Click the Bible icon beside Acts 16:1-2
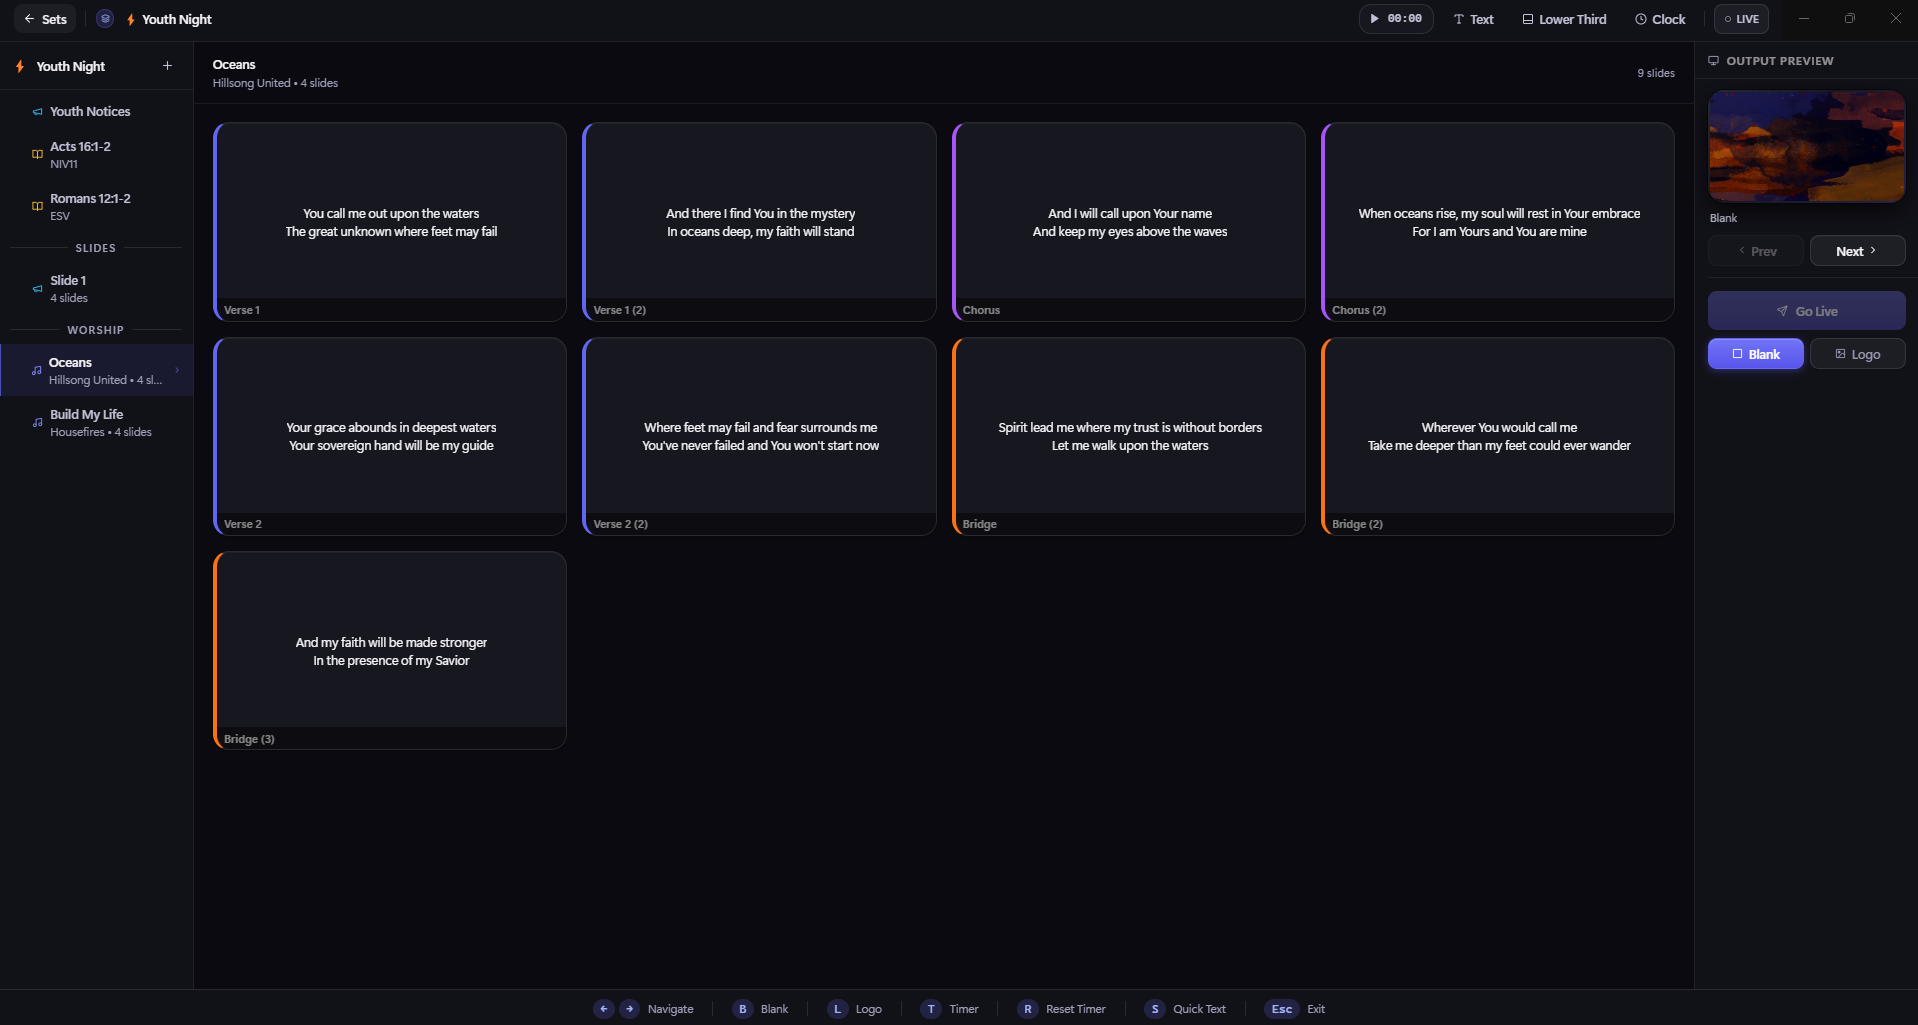1918x1025 pixels. (x=37, y=154)
